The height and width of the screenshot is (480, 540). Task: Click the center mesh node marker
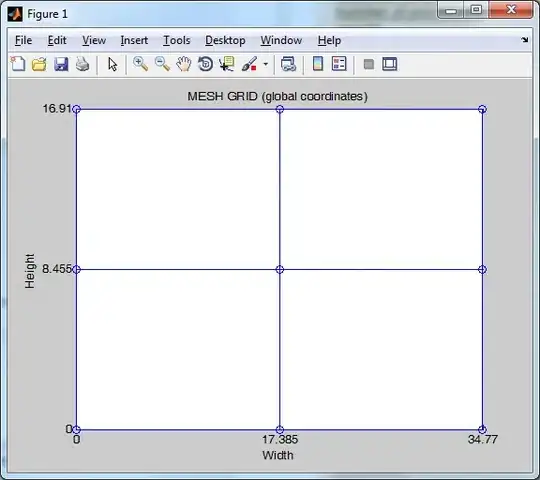280,269
